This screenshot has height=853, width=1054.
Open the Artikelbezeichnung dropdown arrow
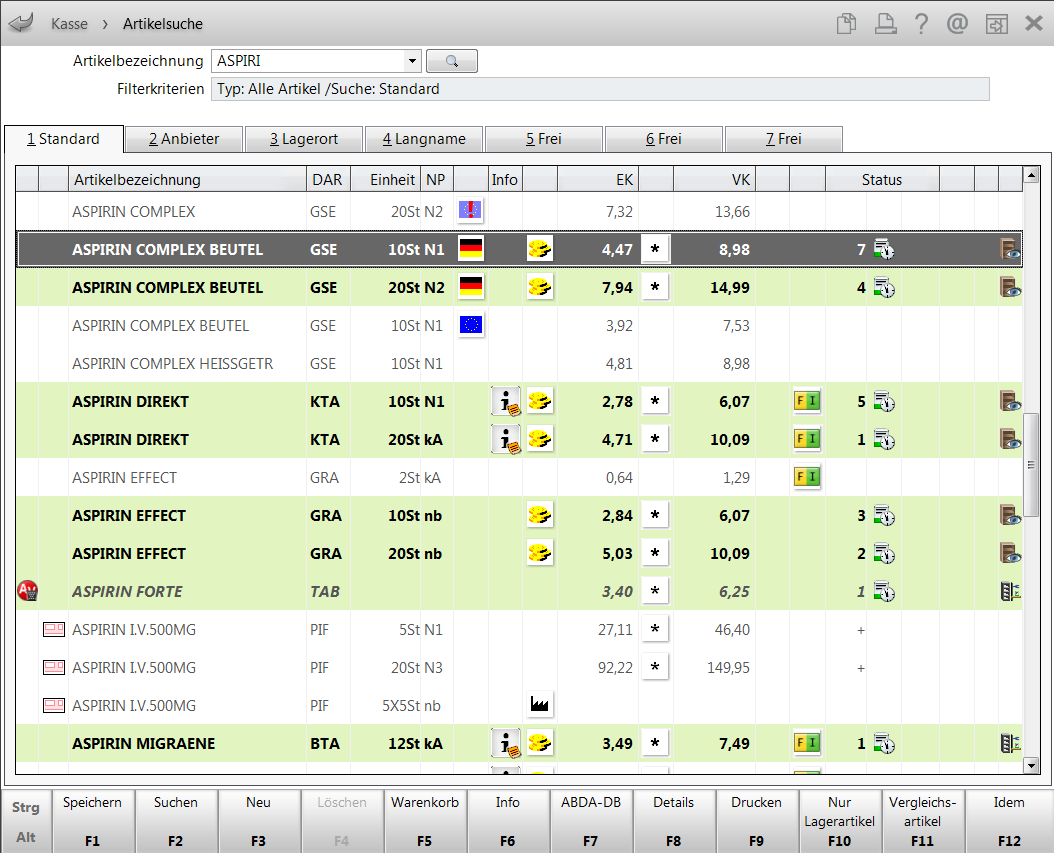[412, 61]
